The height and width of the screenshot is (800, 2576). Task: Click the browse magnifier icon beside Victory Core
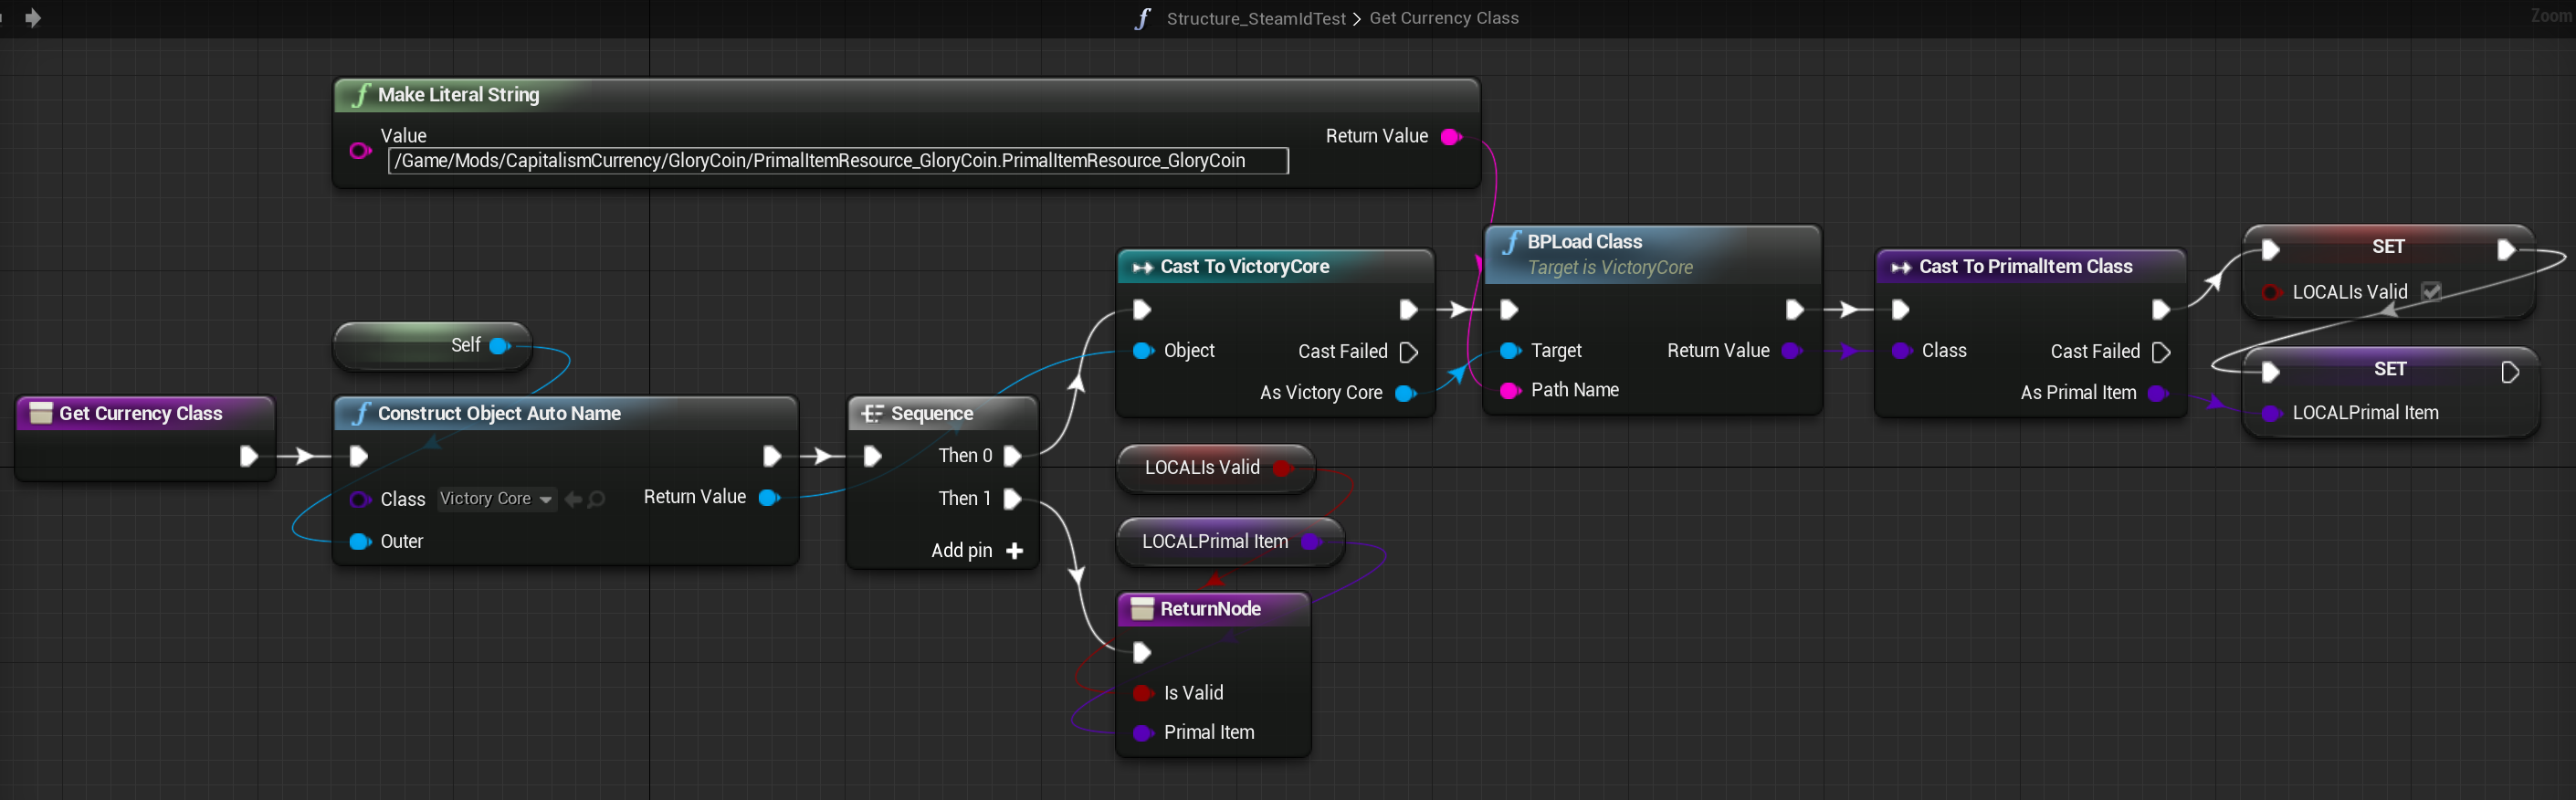click(x=596, y=499)
